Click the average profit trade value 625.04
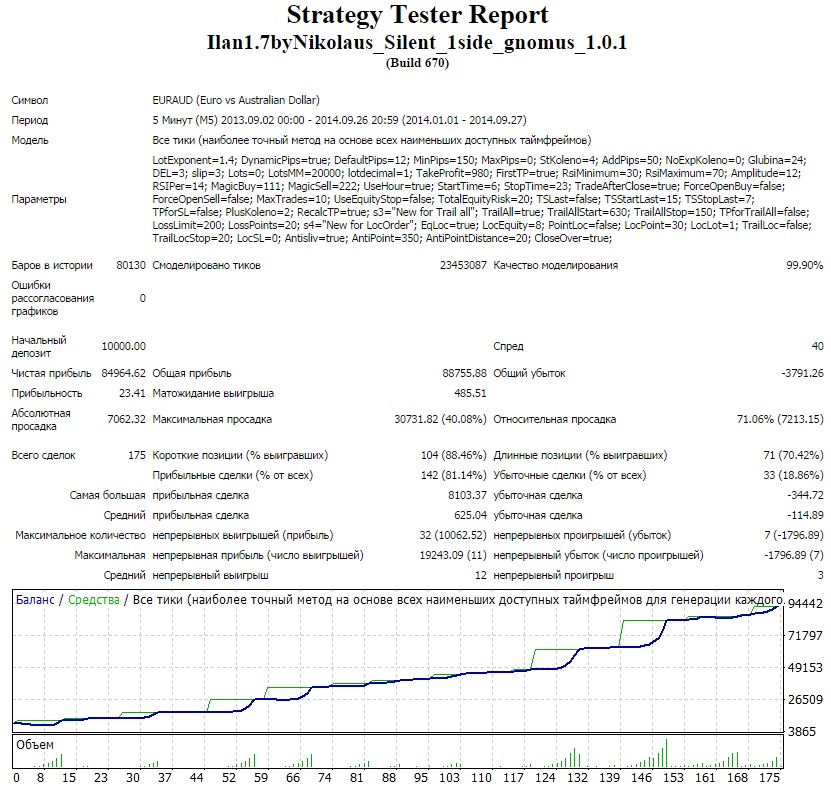The image size is (831, 786). [470, 516]
